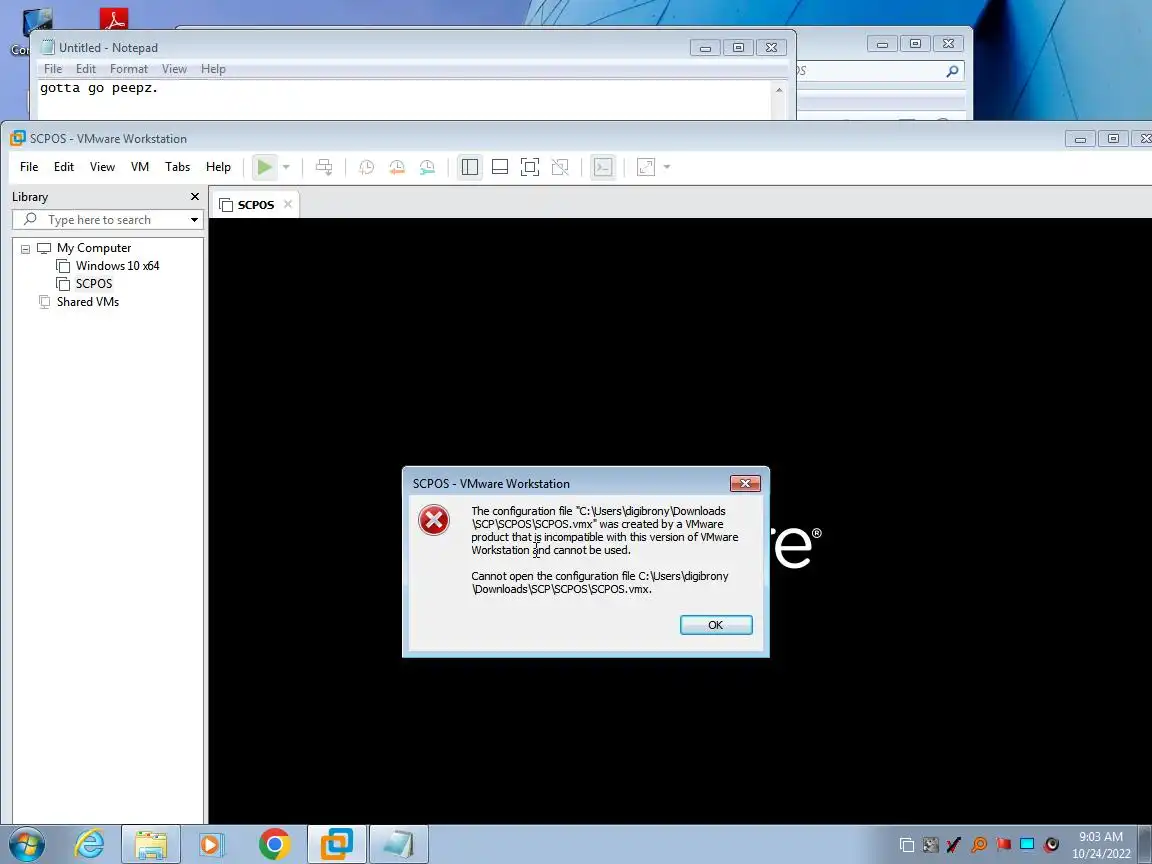Open Action Center red flag icon

(1003, 844)
